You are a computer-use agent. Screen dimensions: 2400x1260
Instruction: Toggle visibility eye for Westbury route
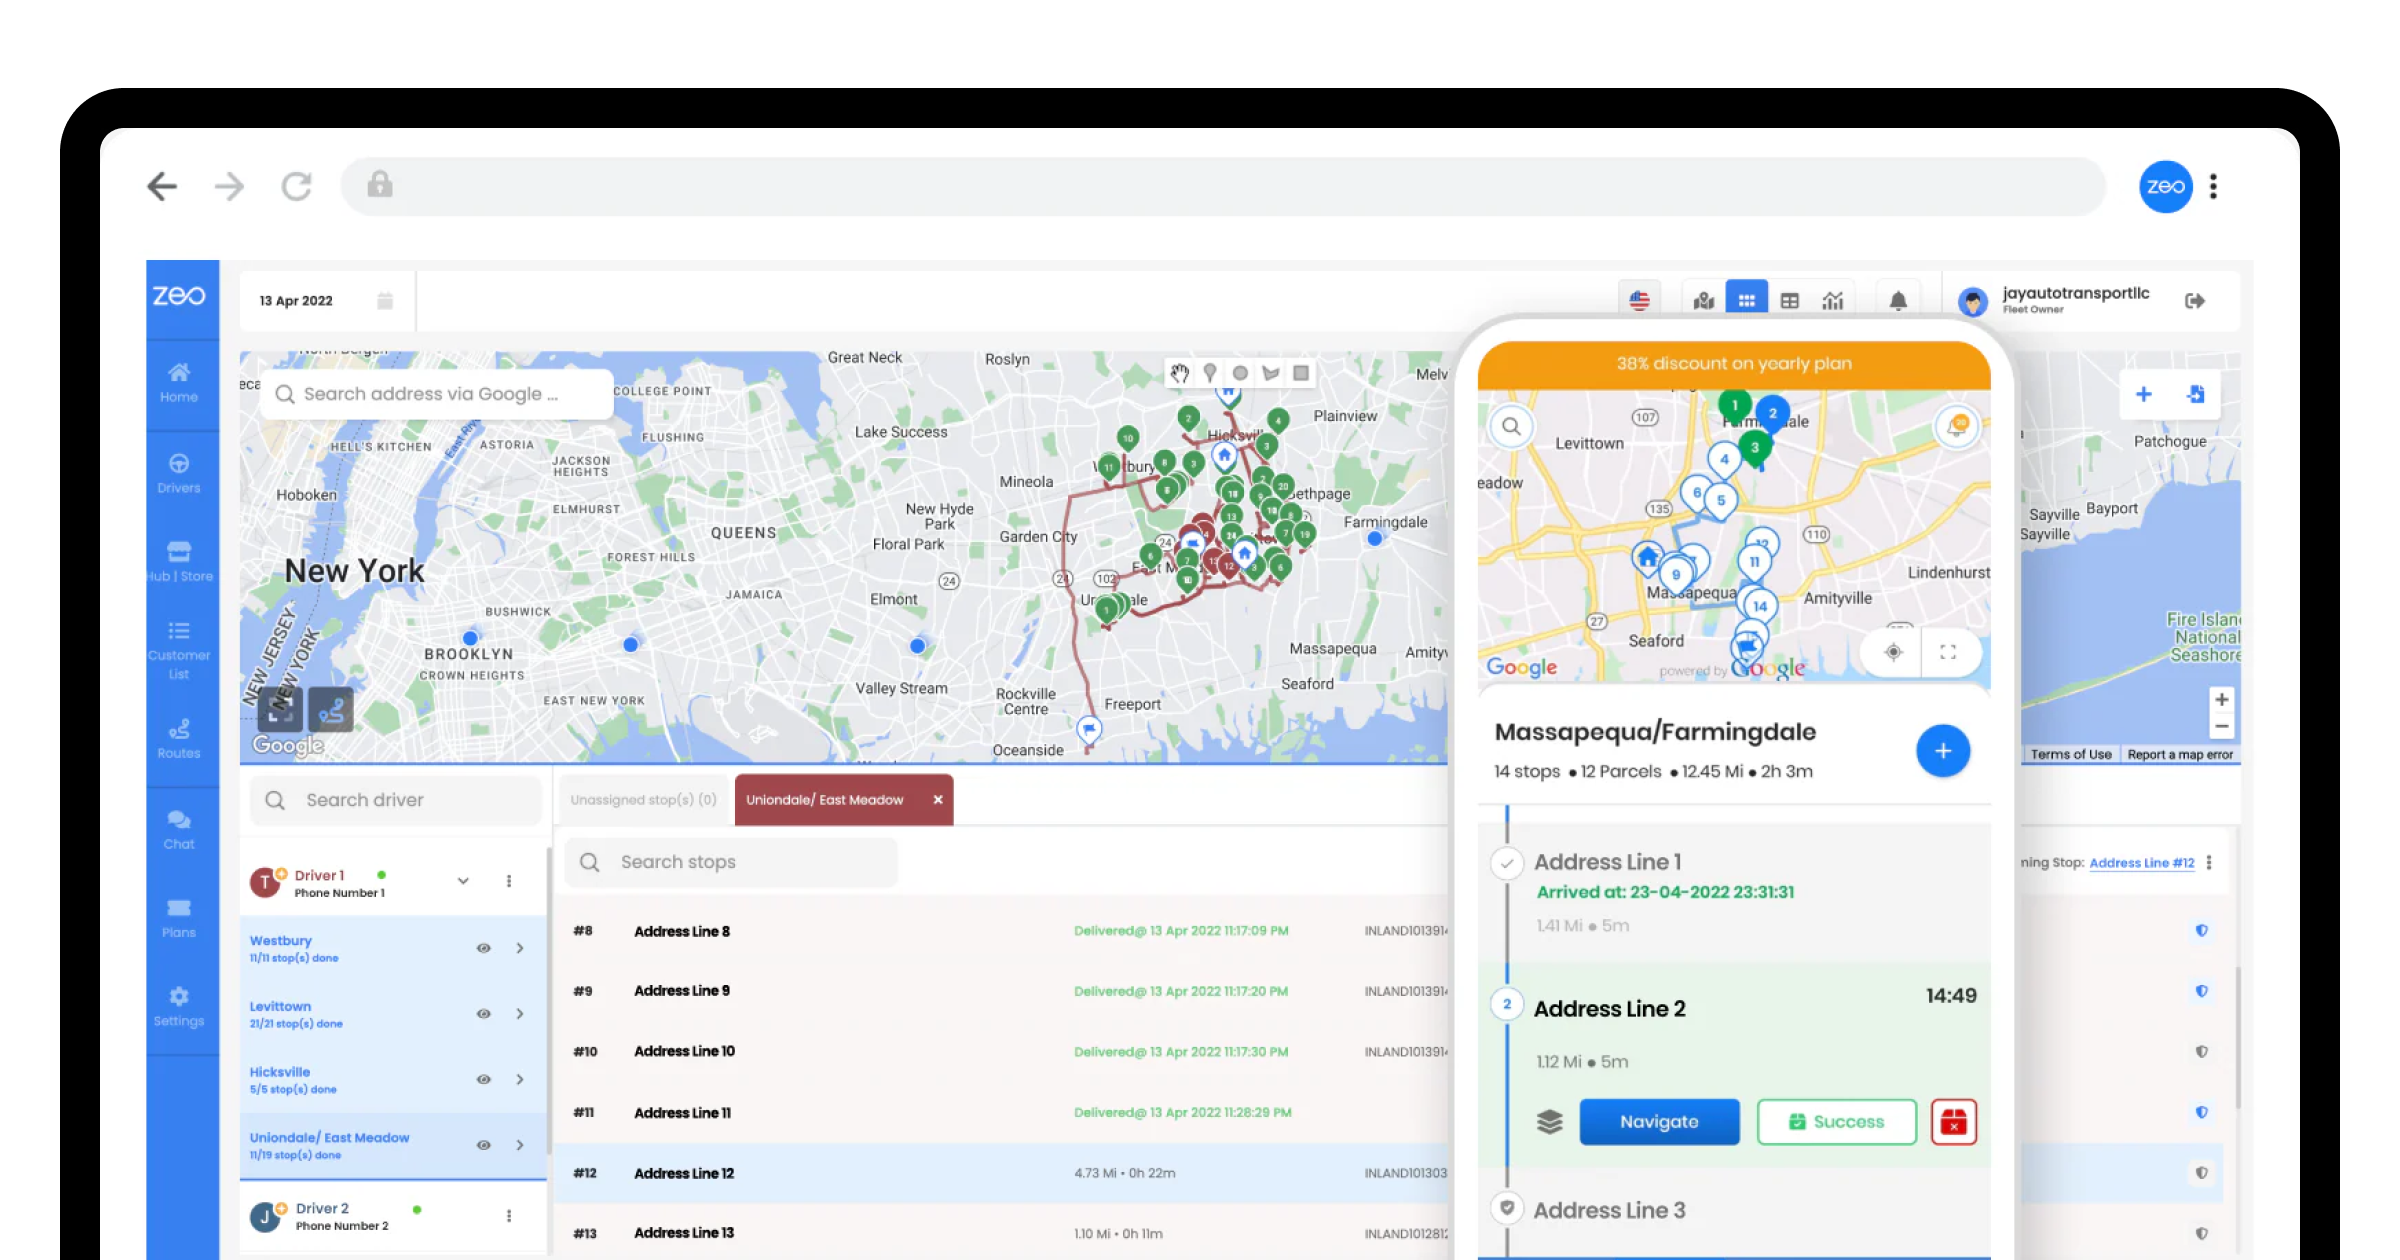[483, 948]
